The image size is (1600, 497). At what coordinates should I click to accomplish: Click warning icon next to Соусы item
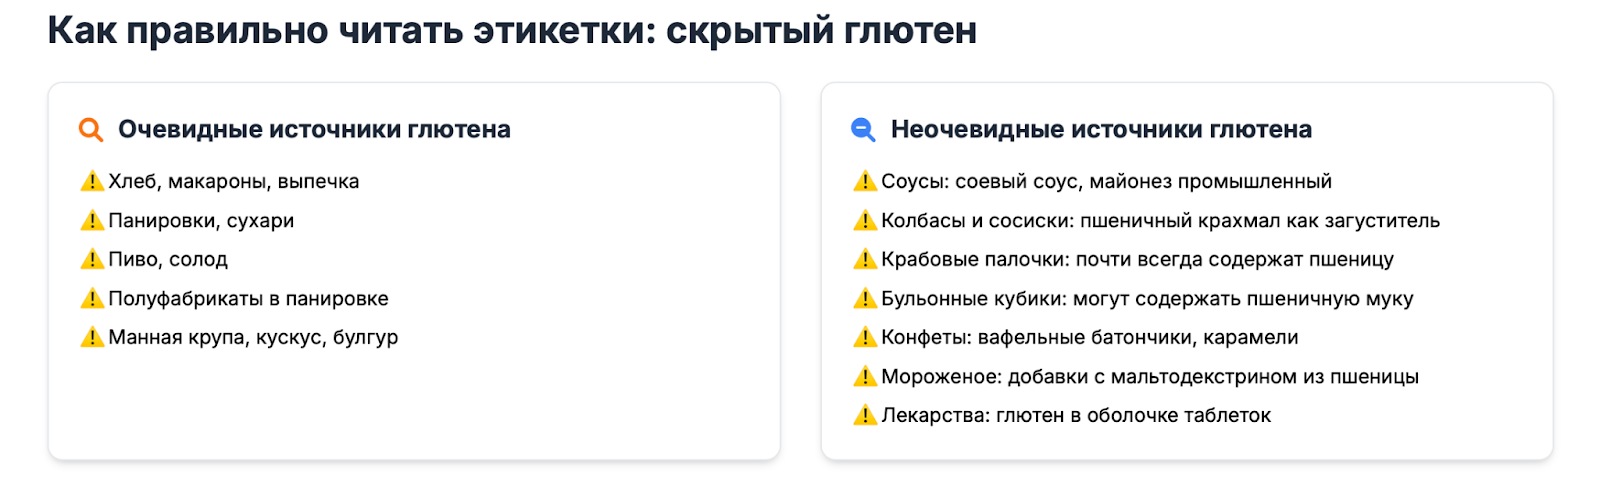(x=865, y=182)
